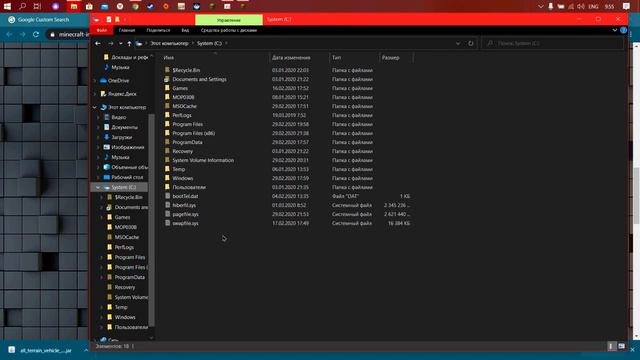Open options chevron beside the .jar download
The image size is (640, 360).
(86, 350)
